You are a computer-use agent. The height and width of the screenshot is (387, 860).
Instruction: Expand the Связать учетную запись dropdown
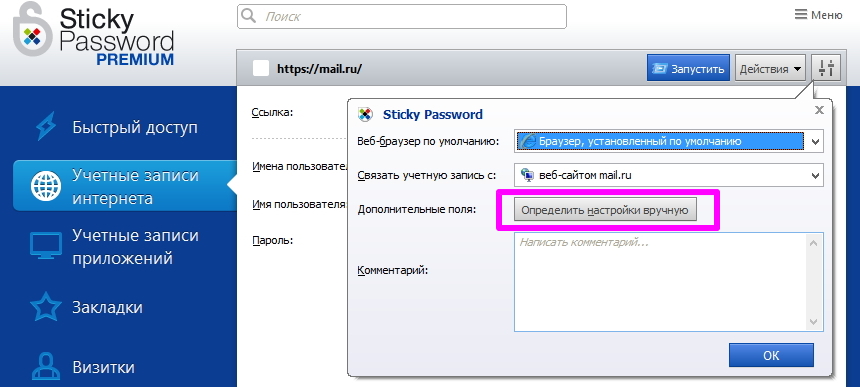pyautogui.click(x=669, y=175)
